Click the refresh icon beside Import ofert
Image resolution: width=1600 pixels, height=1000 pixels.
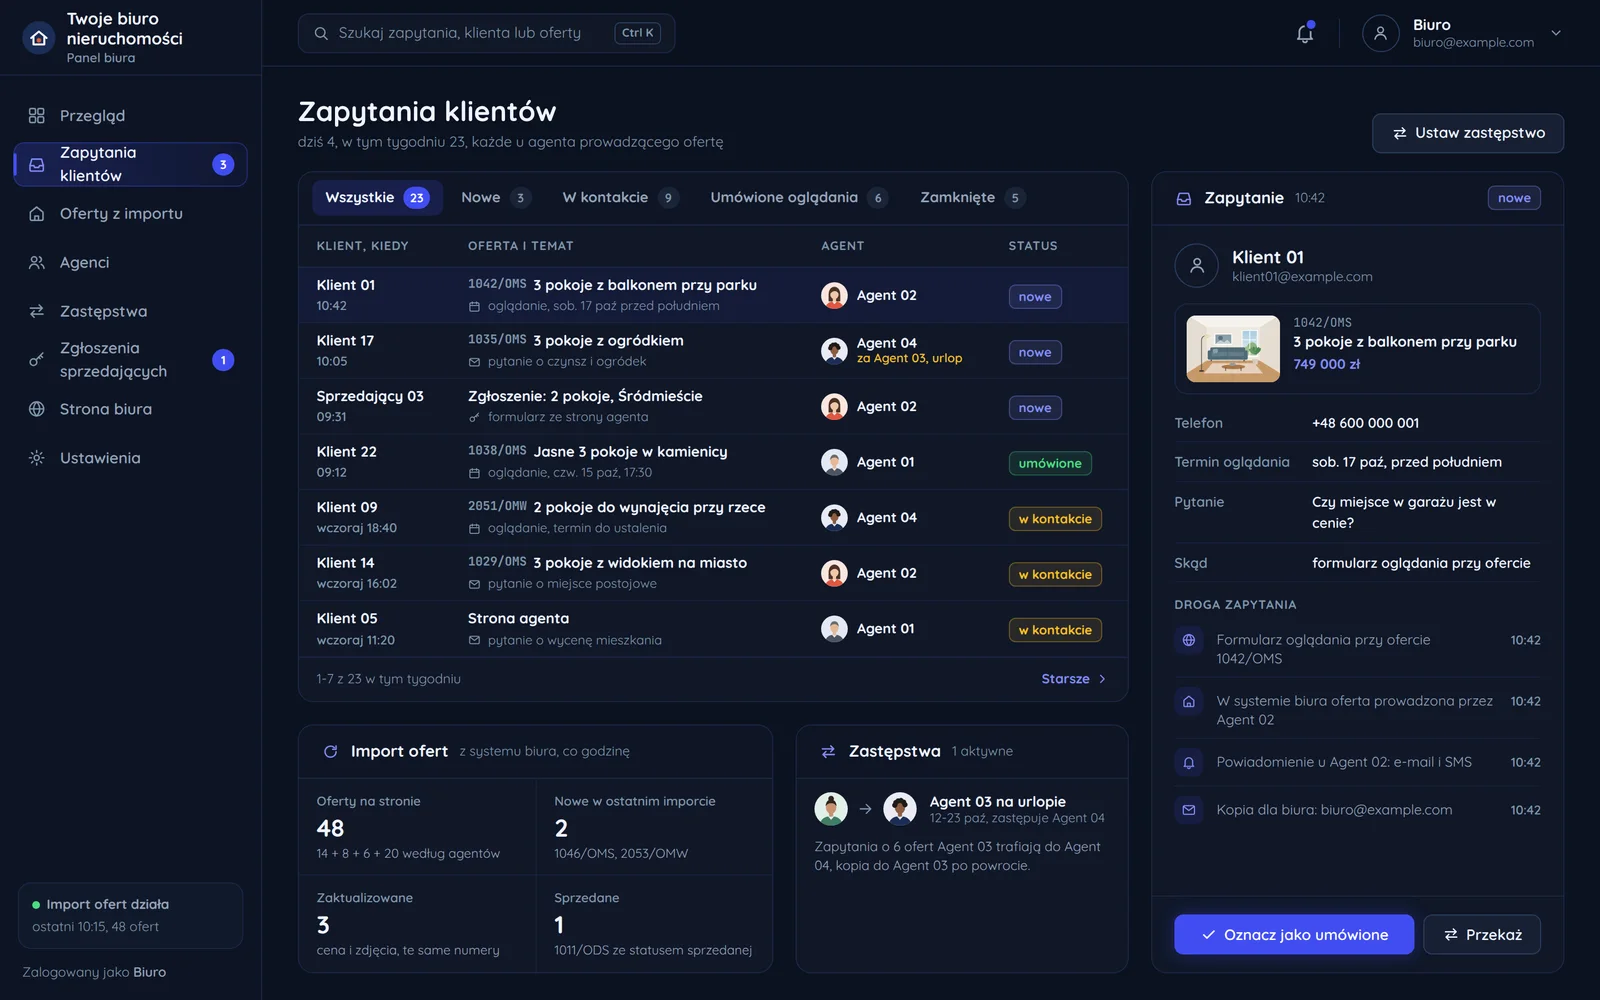(331, 752)
